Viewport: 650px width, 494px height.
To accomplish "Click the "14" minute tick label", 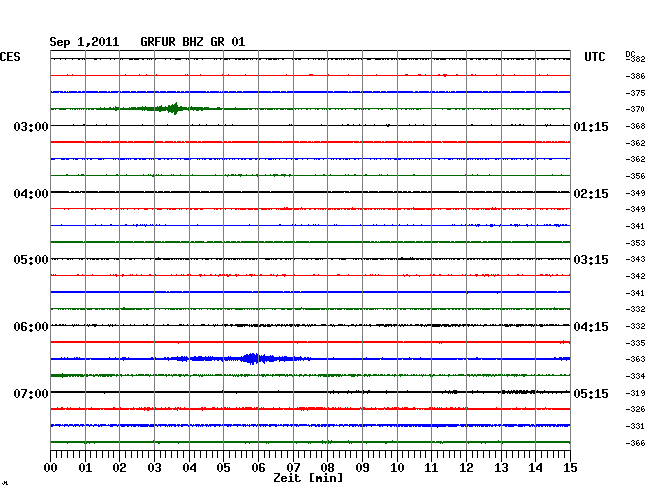I will point(535,468).
